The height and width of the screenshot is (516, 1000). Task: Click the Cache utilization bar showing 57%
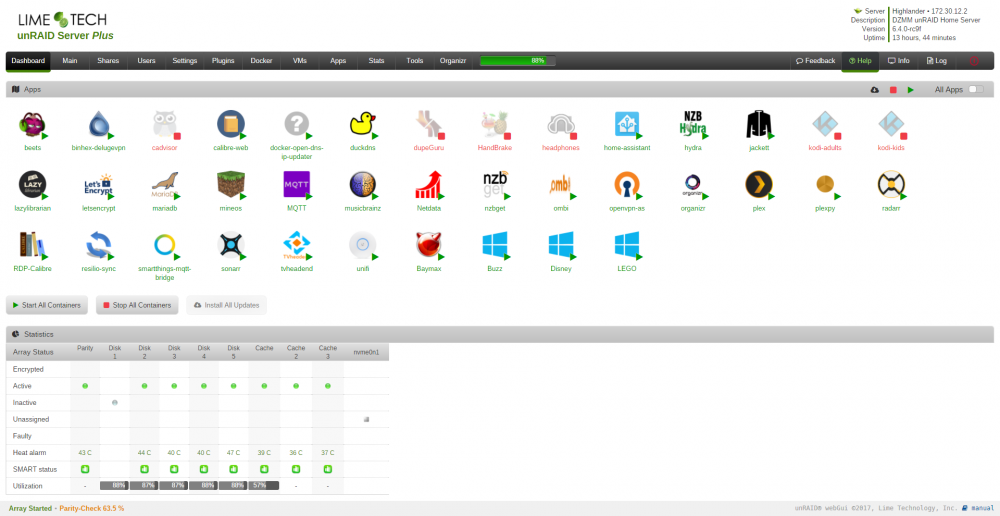pyautogui.click(x=264, y=486)
